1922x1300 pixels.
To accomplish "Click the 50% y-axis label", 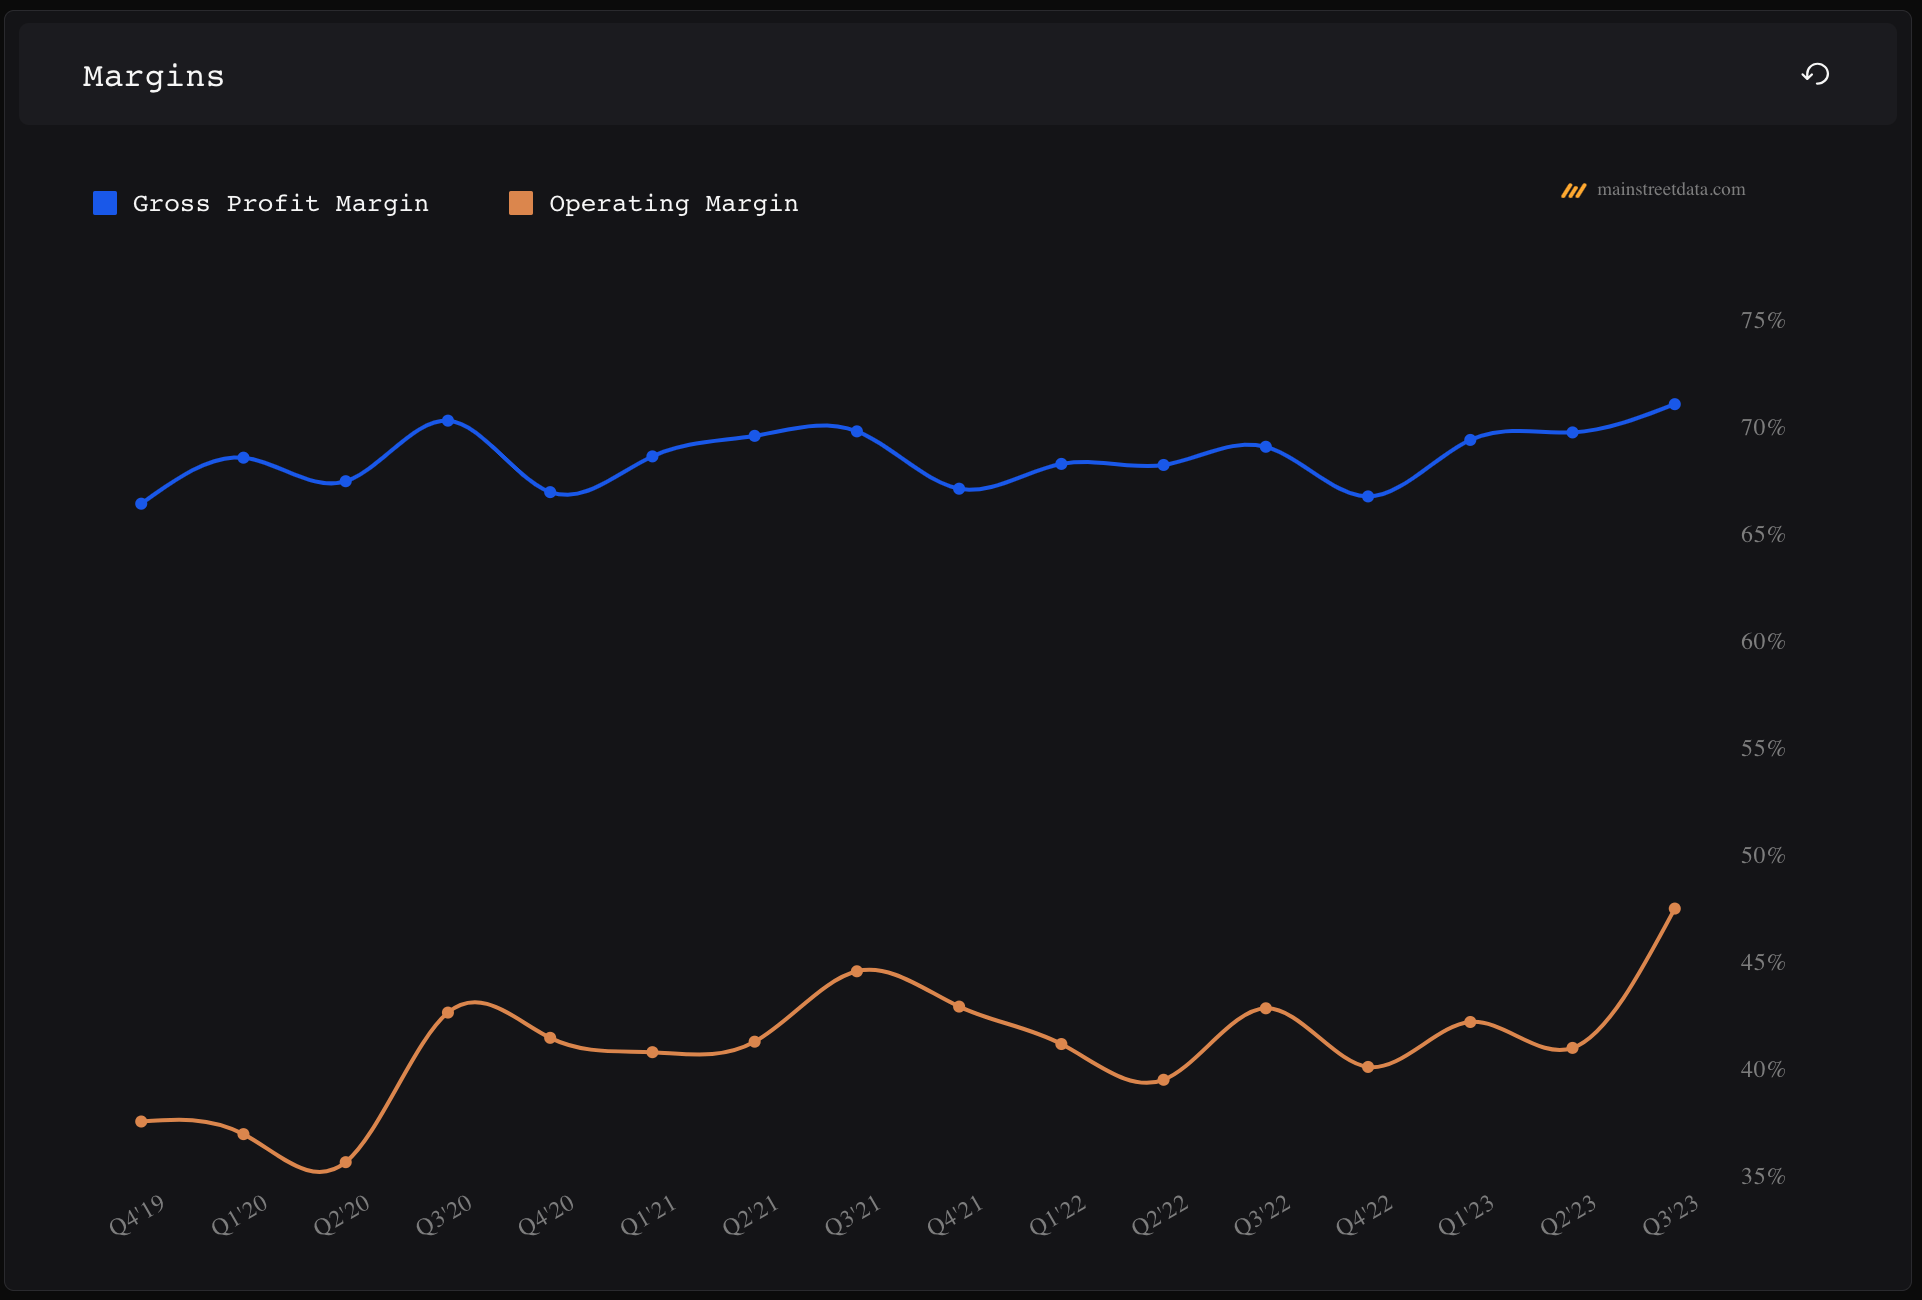I will pos(1762,856).
